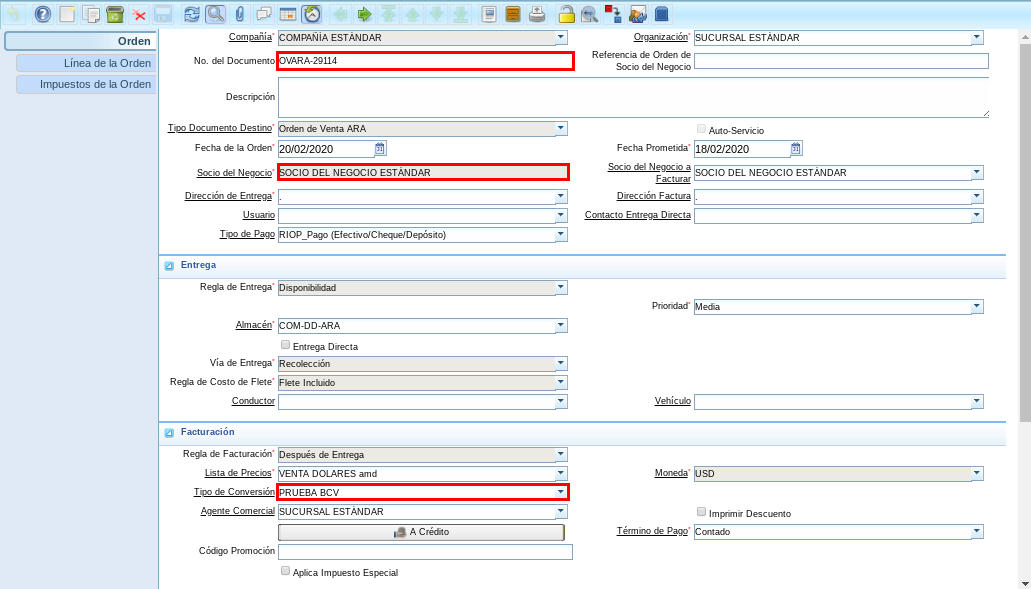The image size is (1031, 589).
Task: Click the green next record arrow
Action: pos(364,14)
